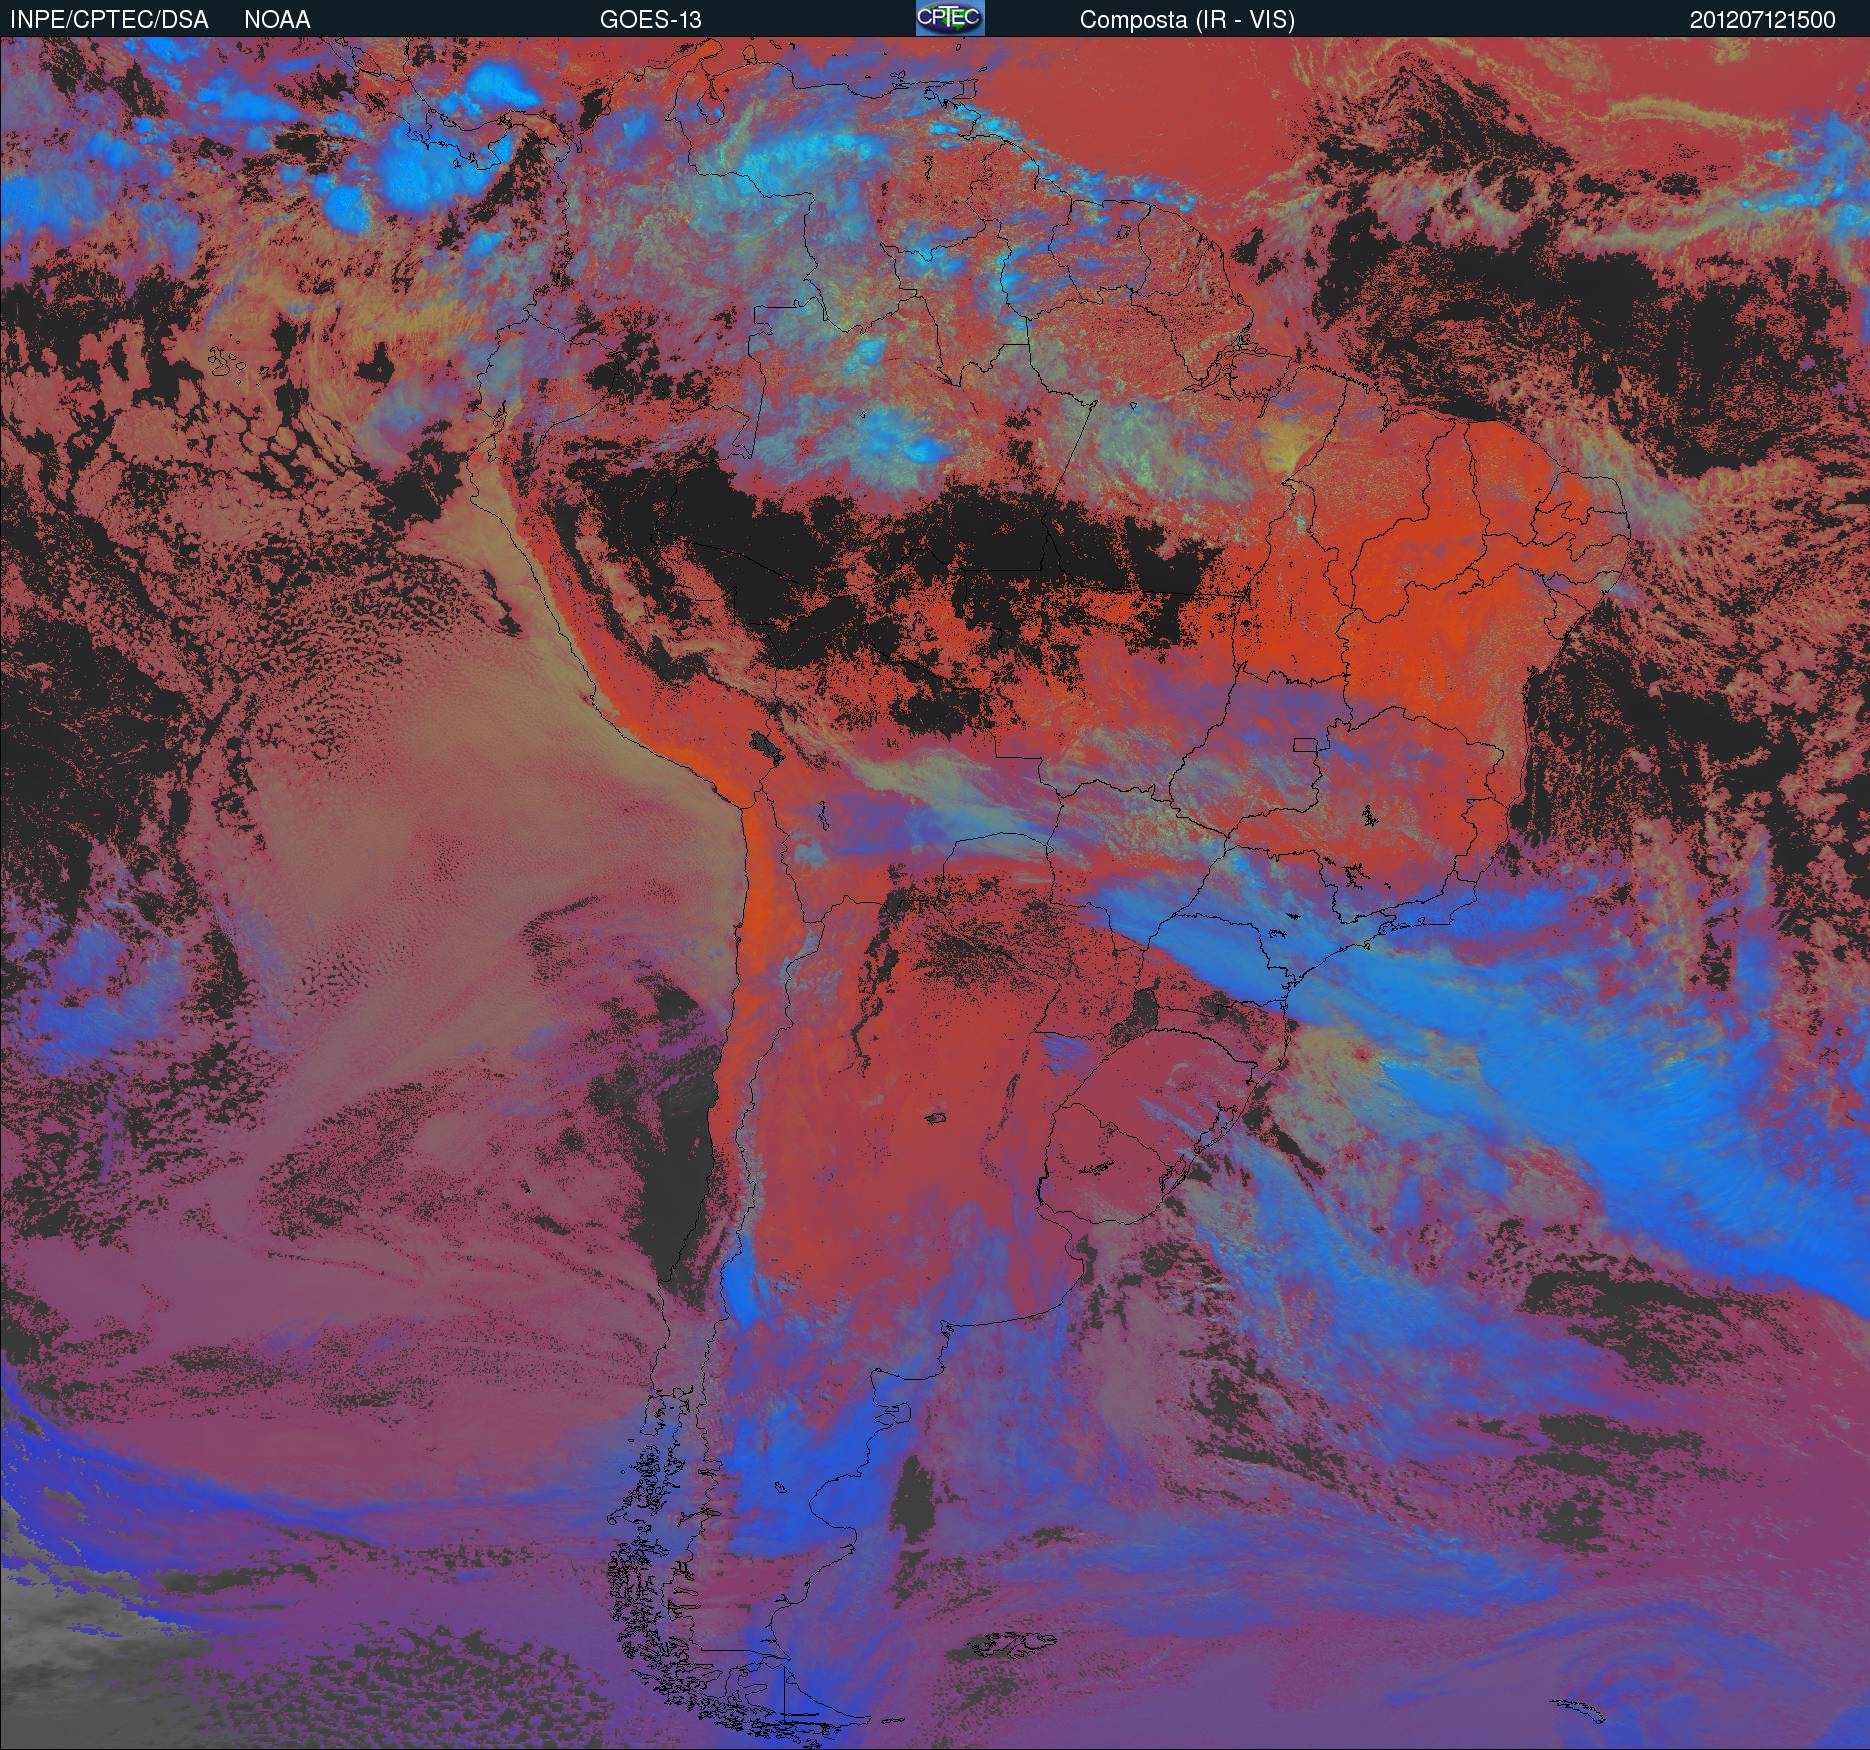Screen dimensions: 1870x1750
Task: Click the GOES-13 satellite label
Action: (650, 20)
